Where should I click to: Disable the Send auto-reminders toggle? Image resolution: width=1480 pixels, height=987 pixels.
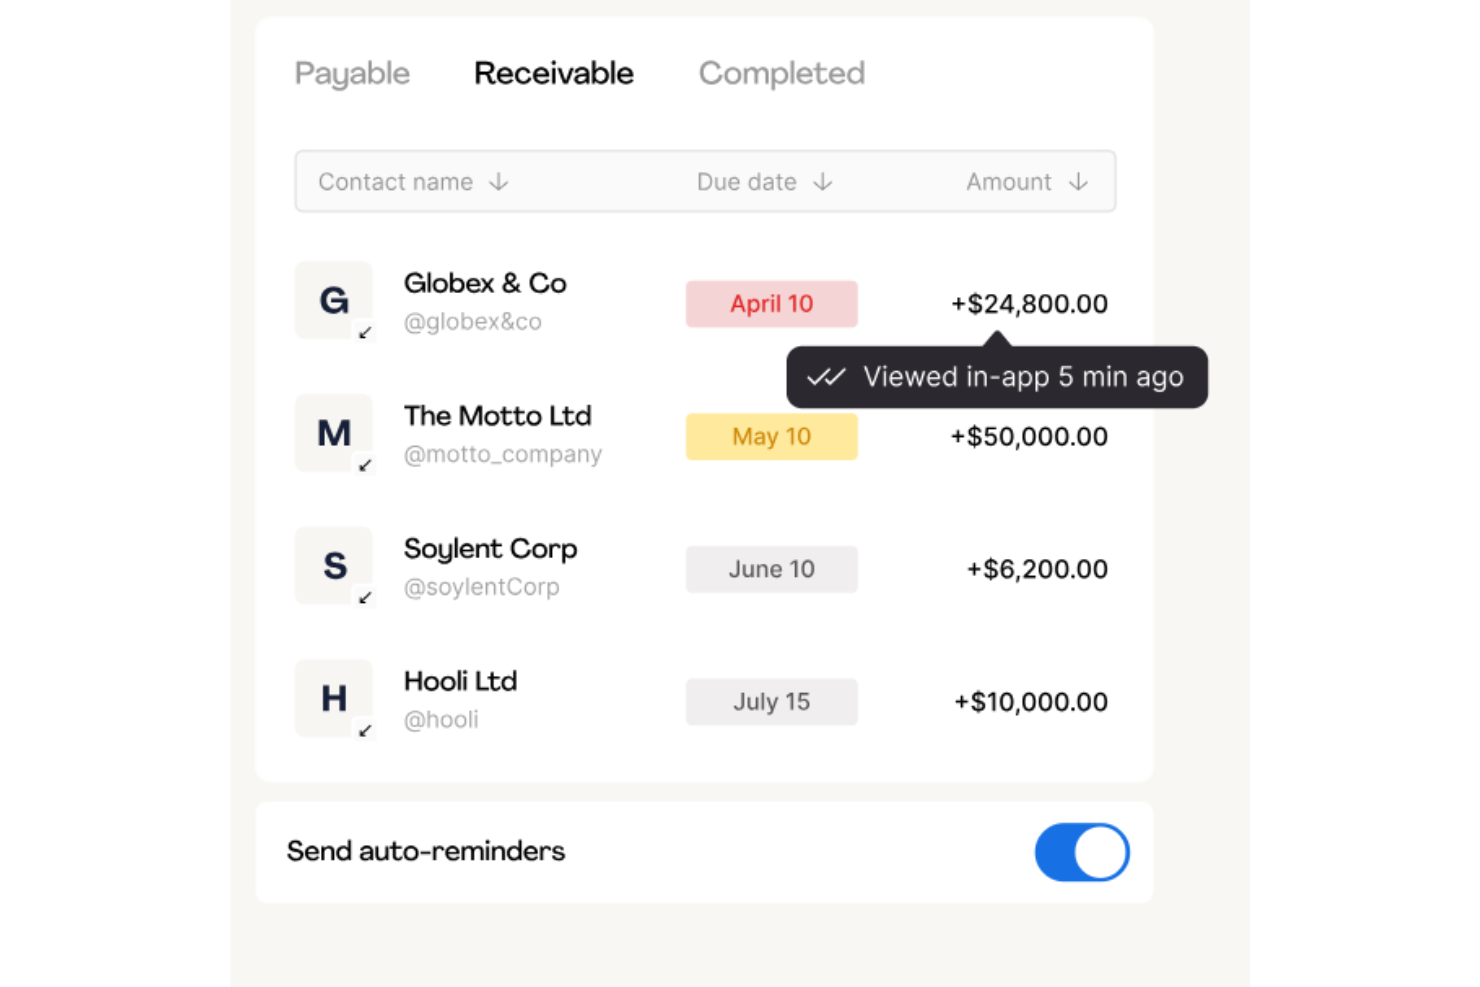coord(1082,851)
